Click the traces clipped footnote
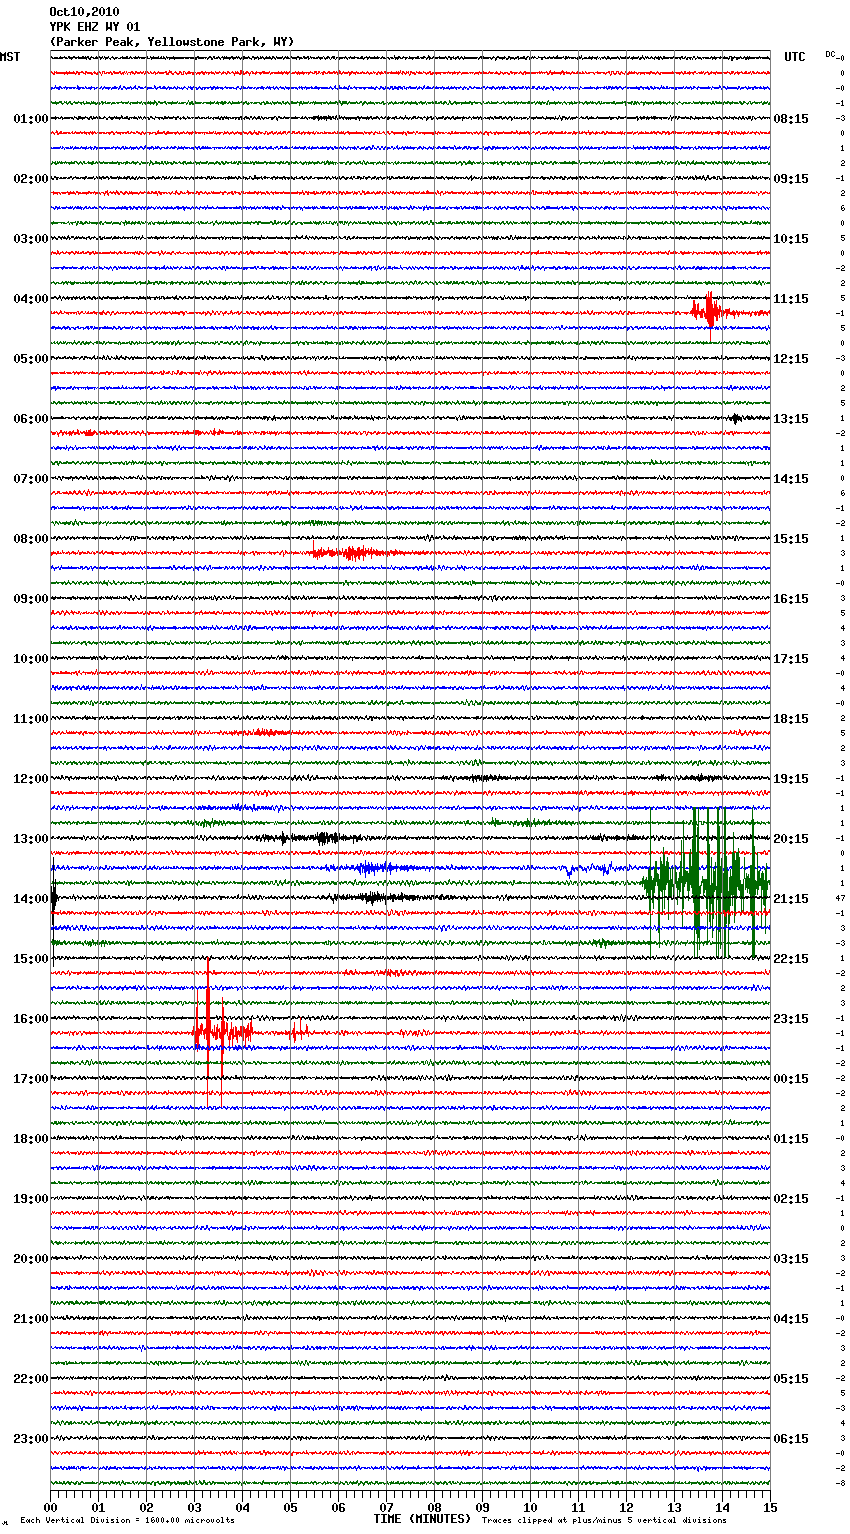 tap(604, 1521)
